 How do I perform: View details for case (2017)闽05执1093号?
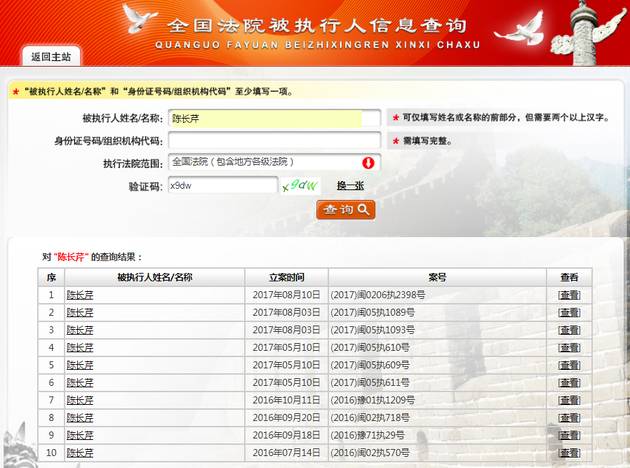(568, 330)
